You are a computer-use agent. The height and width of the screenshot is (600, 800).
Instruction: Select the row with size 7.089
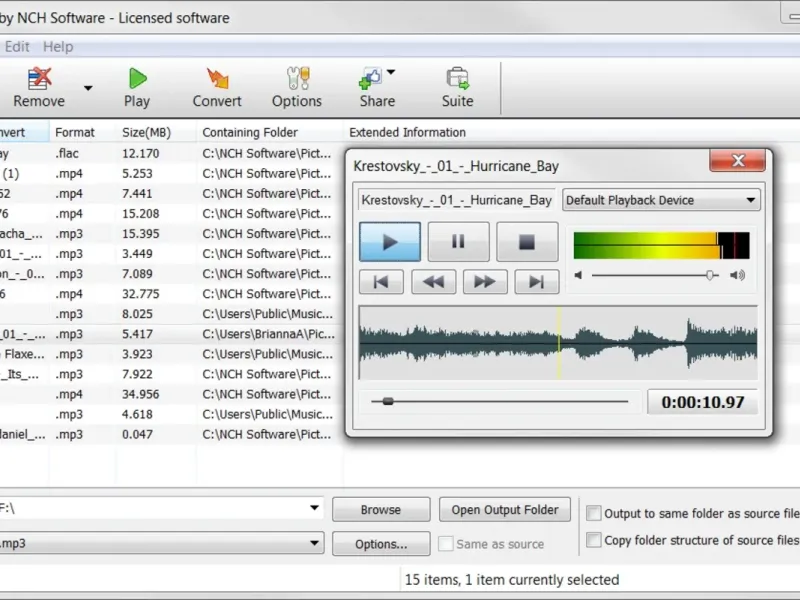(171, 274)
